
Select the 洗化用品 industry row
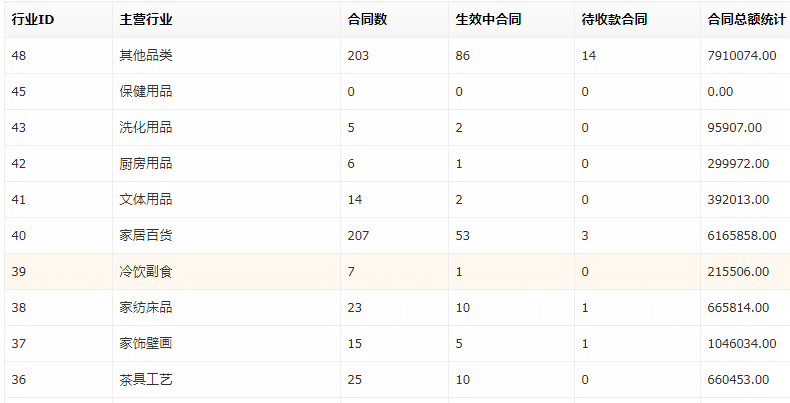coord(397,127)
